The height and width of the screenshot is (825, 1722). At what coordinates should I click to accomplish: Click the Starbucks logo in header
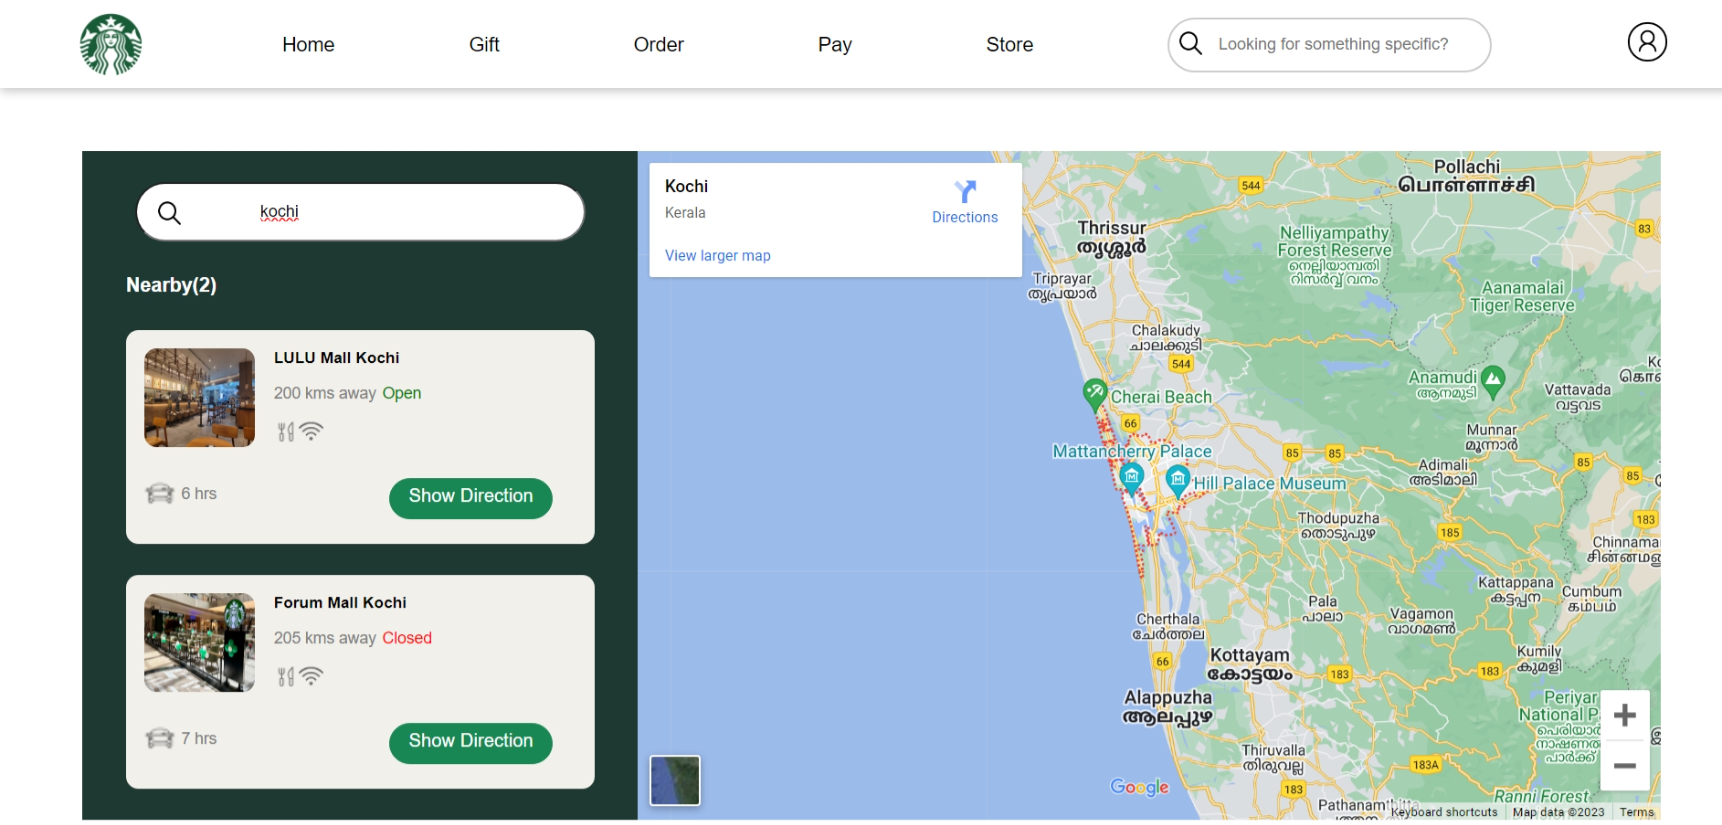click(x=111, y=44)
